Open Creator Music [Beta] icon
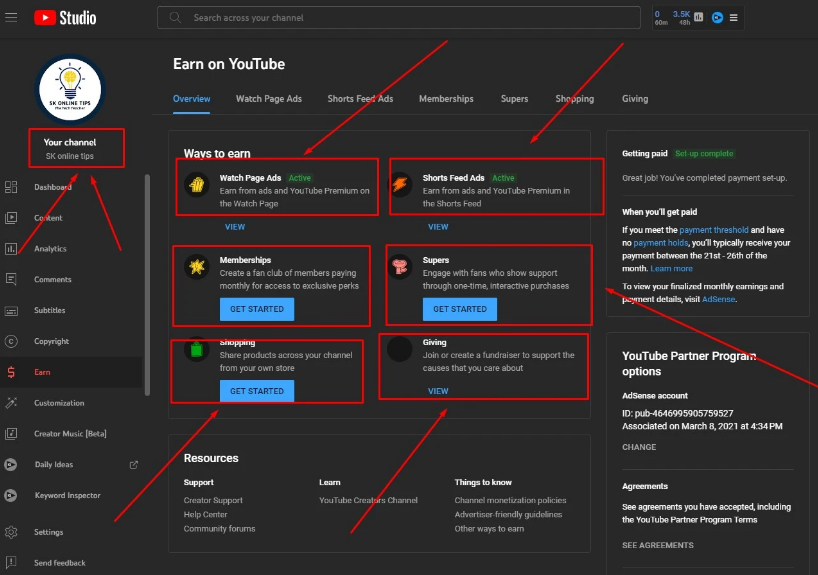 tap(12, 433)
